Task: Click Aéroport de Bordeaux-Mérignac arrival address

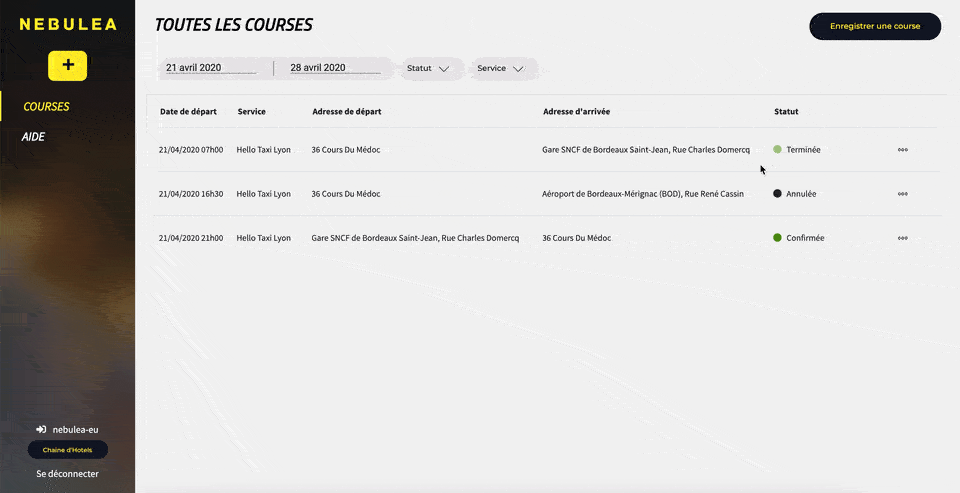Action: click(x=643, y=194)
